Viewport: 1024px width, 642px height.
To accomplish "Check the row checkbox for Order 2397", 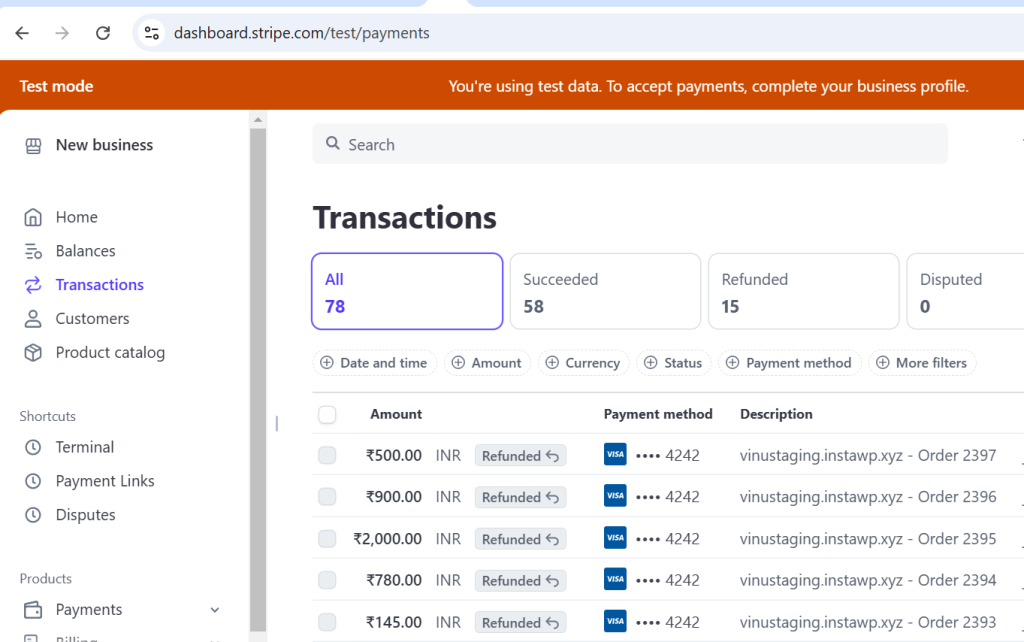I will point(327,455).
